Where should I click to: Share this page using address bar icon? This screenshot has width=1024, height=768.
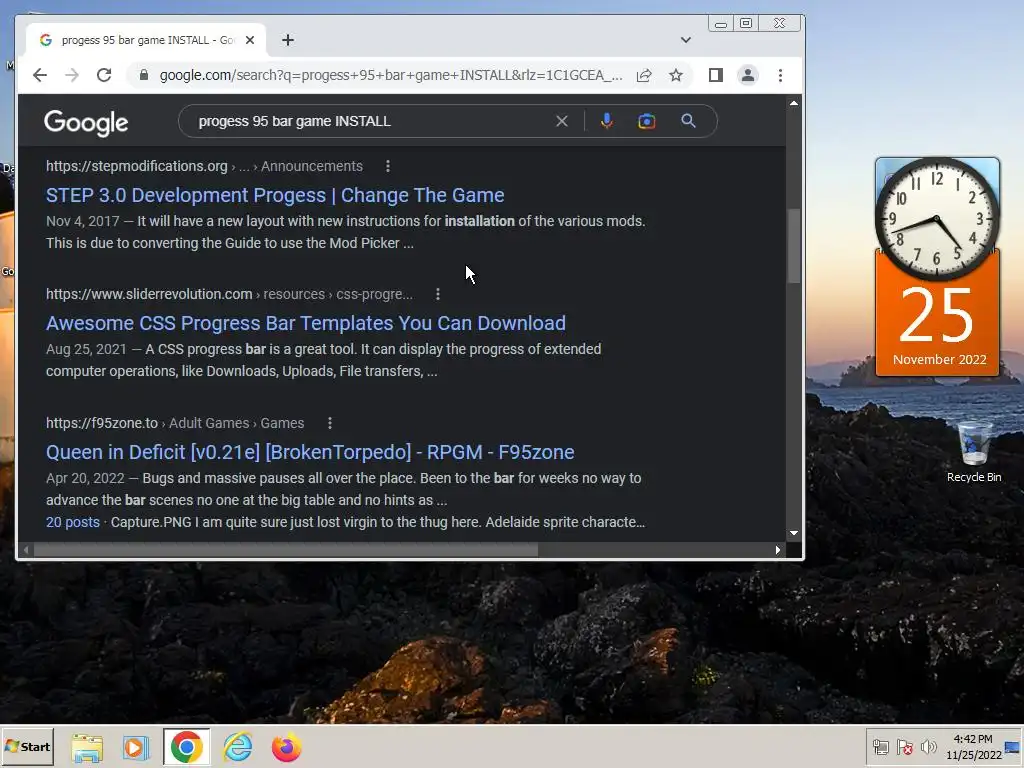coord(644,75)
